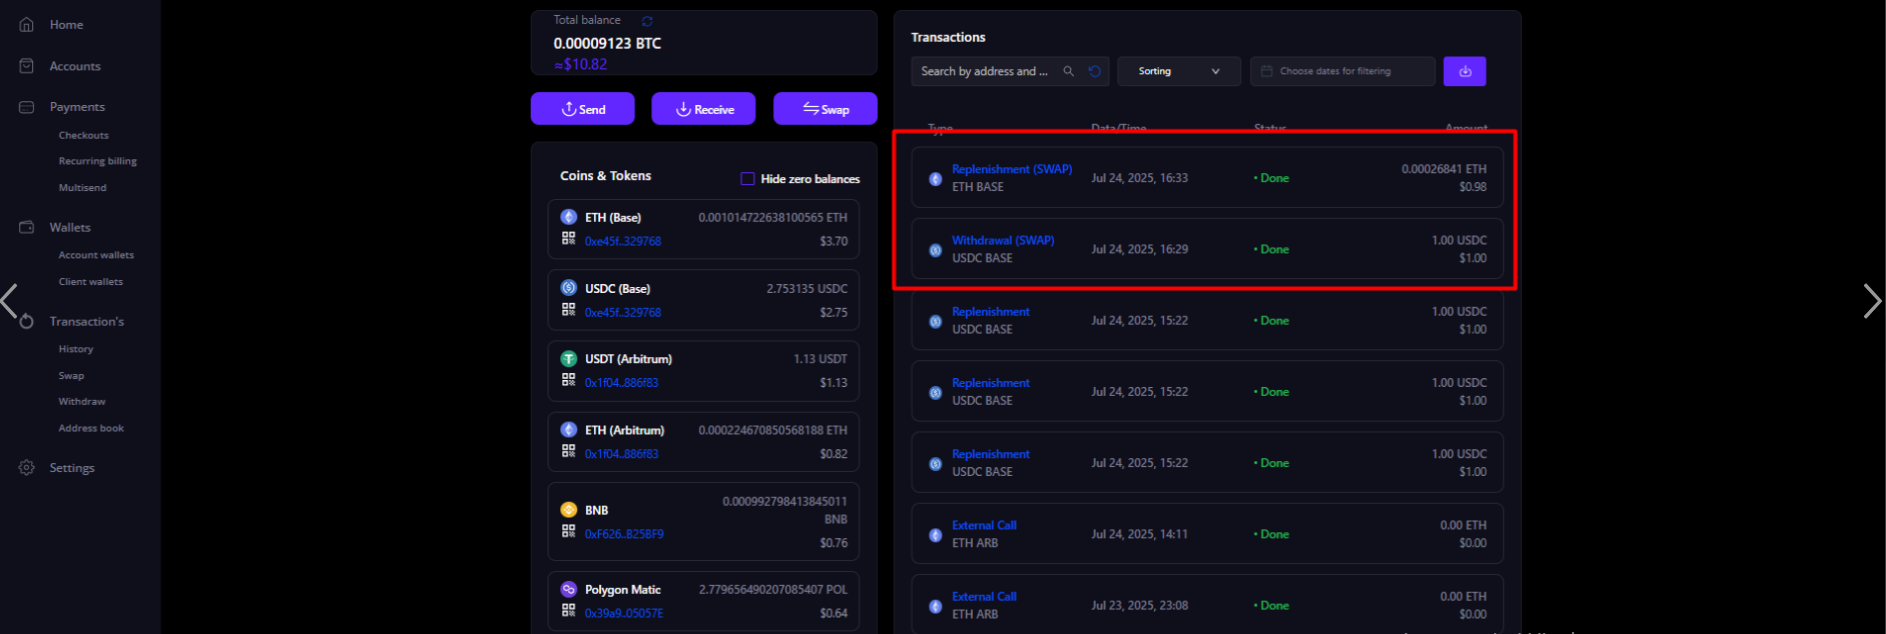
Task: Click the Receive button
Action: (703, 109)
